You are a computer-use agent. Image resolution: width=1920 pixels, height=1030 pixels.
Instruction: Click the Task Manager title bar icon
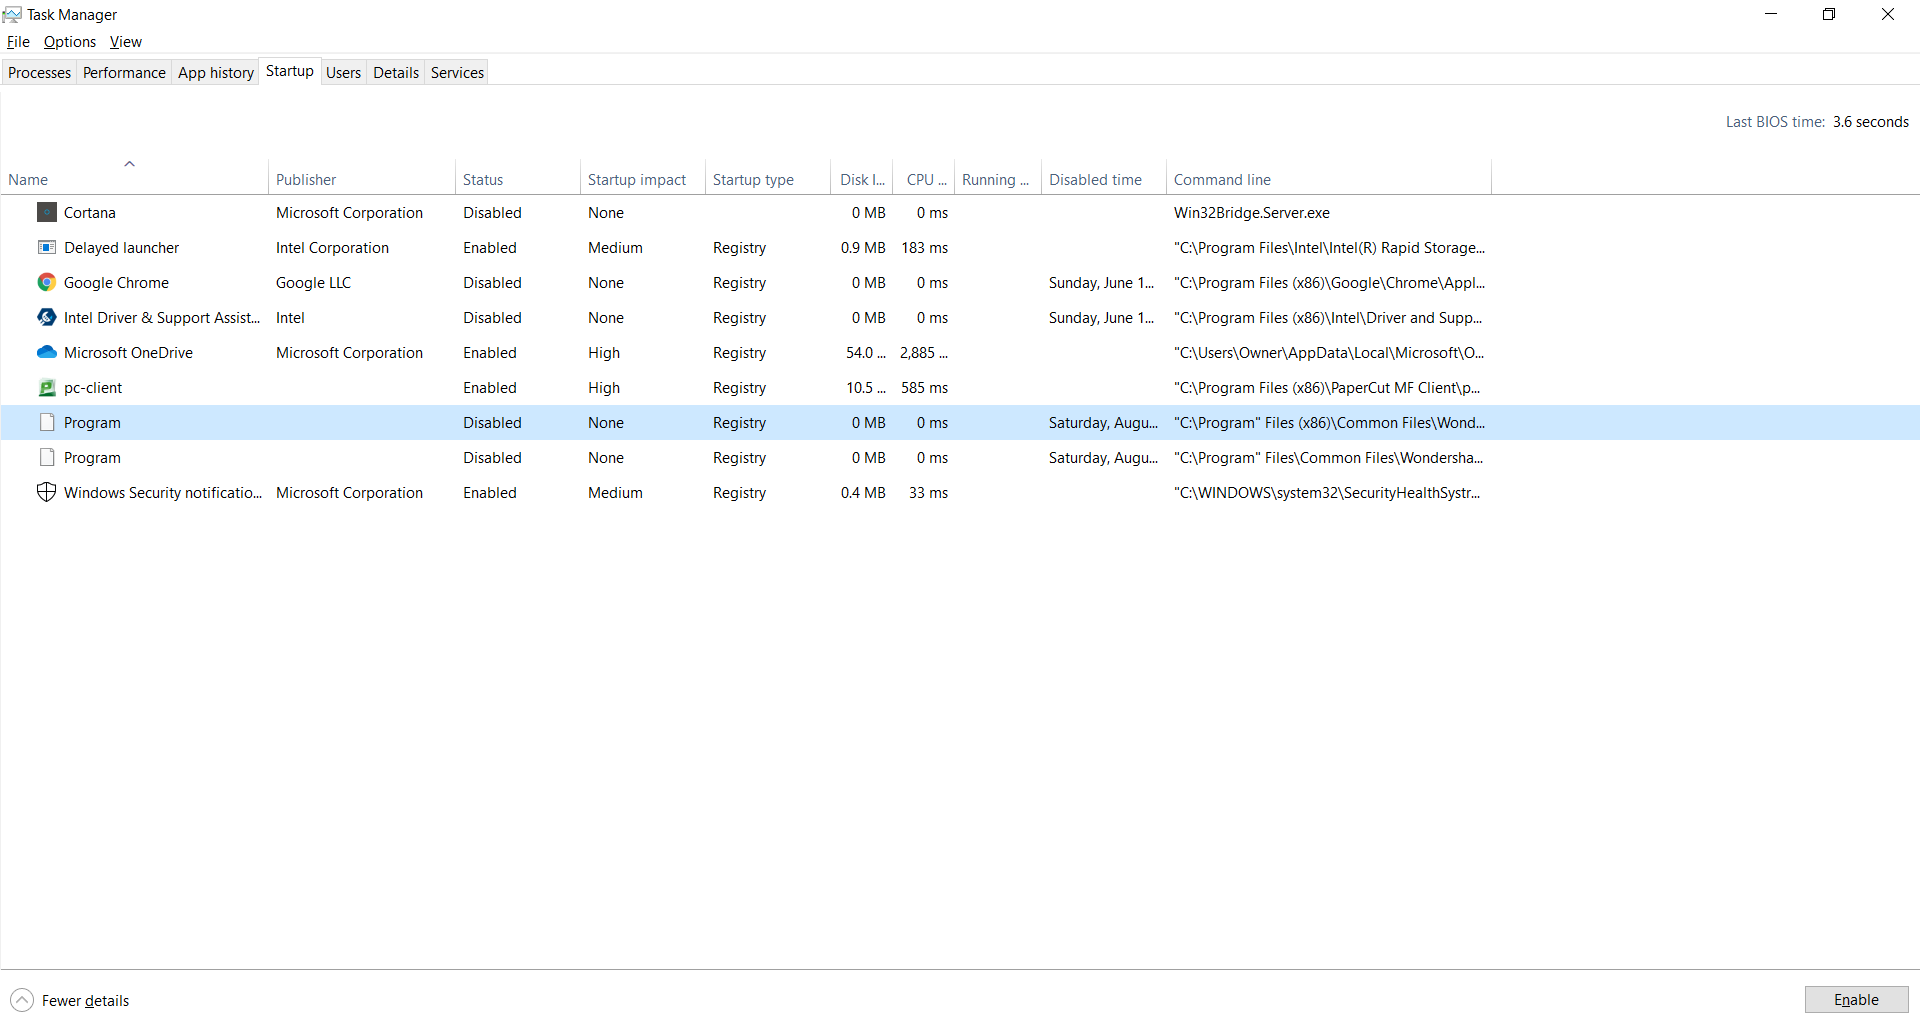[12, 14]
